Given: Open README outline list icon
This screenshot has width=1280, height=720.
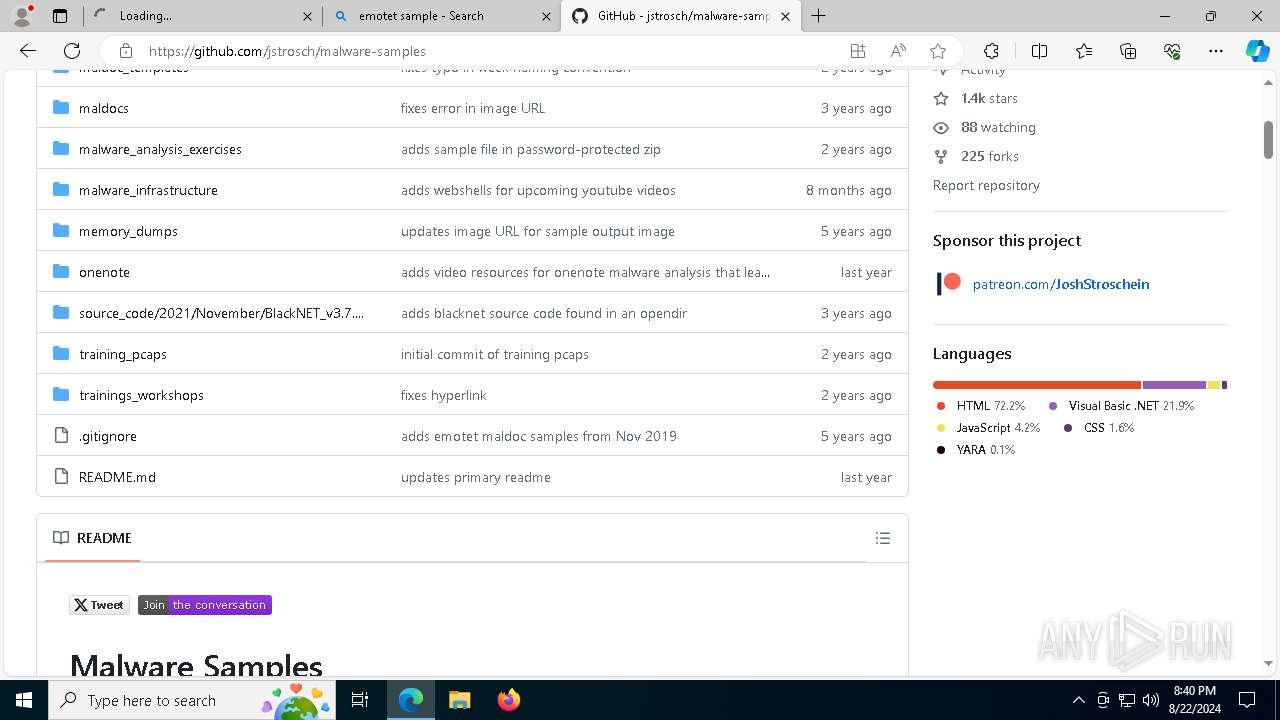Looking at the screenshot, I should pos(882,538).
